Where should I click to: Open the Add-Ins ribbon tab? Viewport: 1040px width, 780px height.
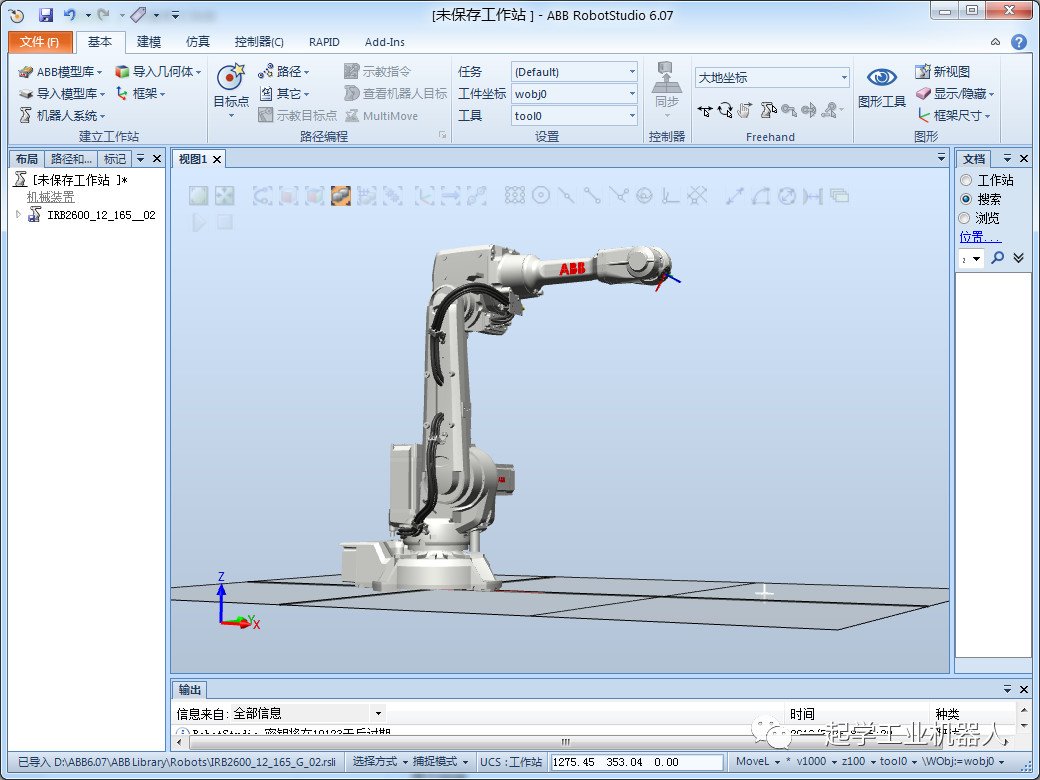[385, 42]
